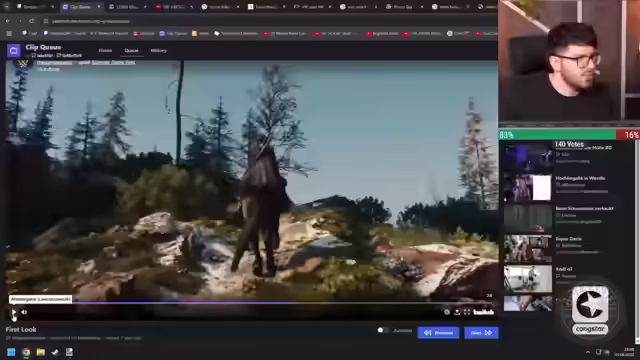Screen dimensions: 640x360
Task: Select the 'Beim Schwimmen verkackt' queue clip title
Action: tap(584, 209)
